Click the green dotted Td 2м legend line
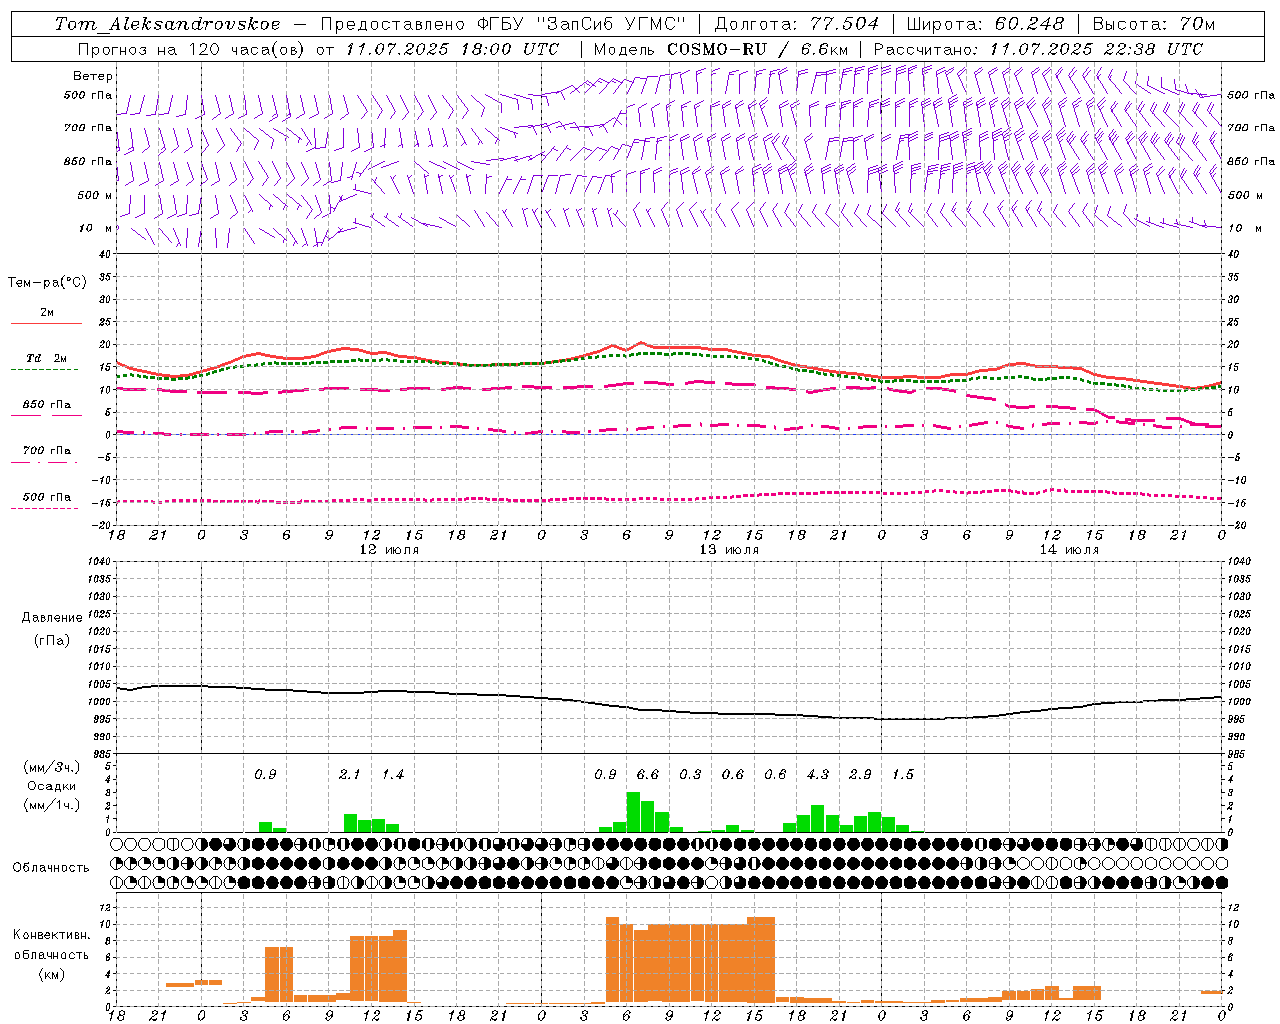This screenshot has height=1024, width=1280. coord(45,370)
